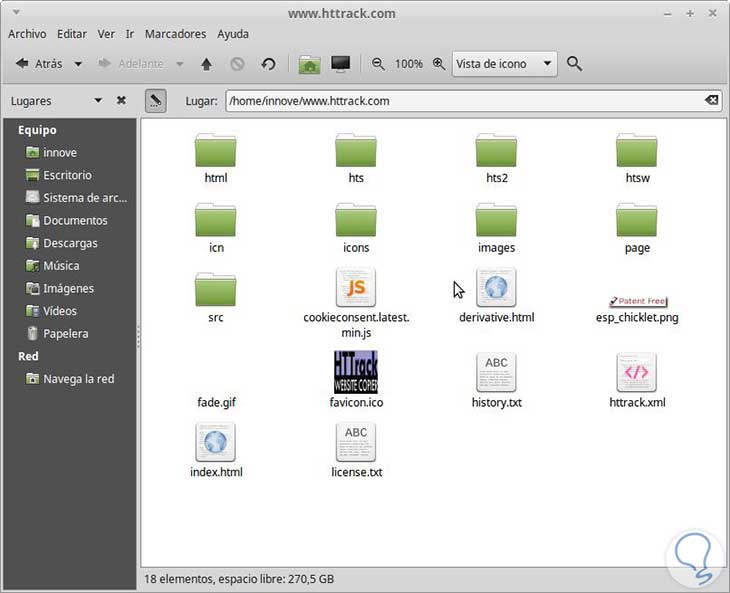This screenshot has width=730, height=593.
Task: Click the search magnifier icon
Action: click(x=574, y=64)
